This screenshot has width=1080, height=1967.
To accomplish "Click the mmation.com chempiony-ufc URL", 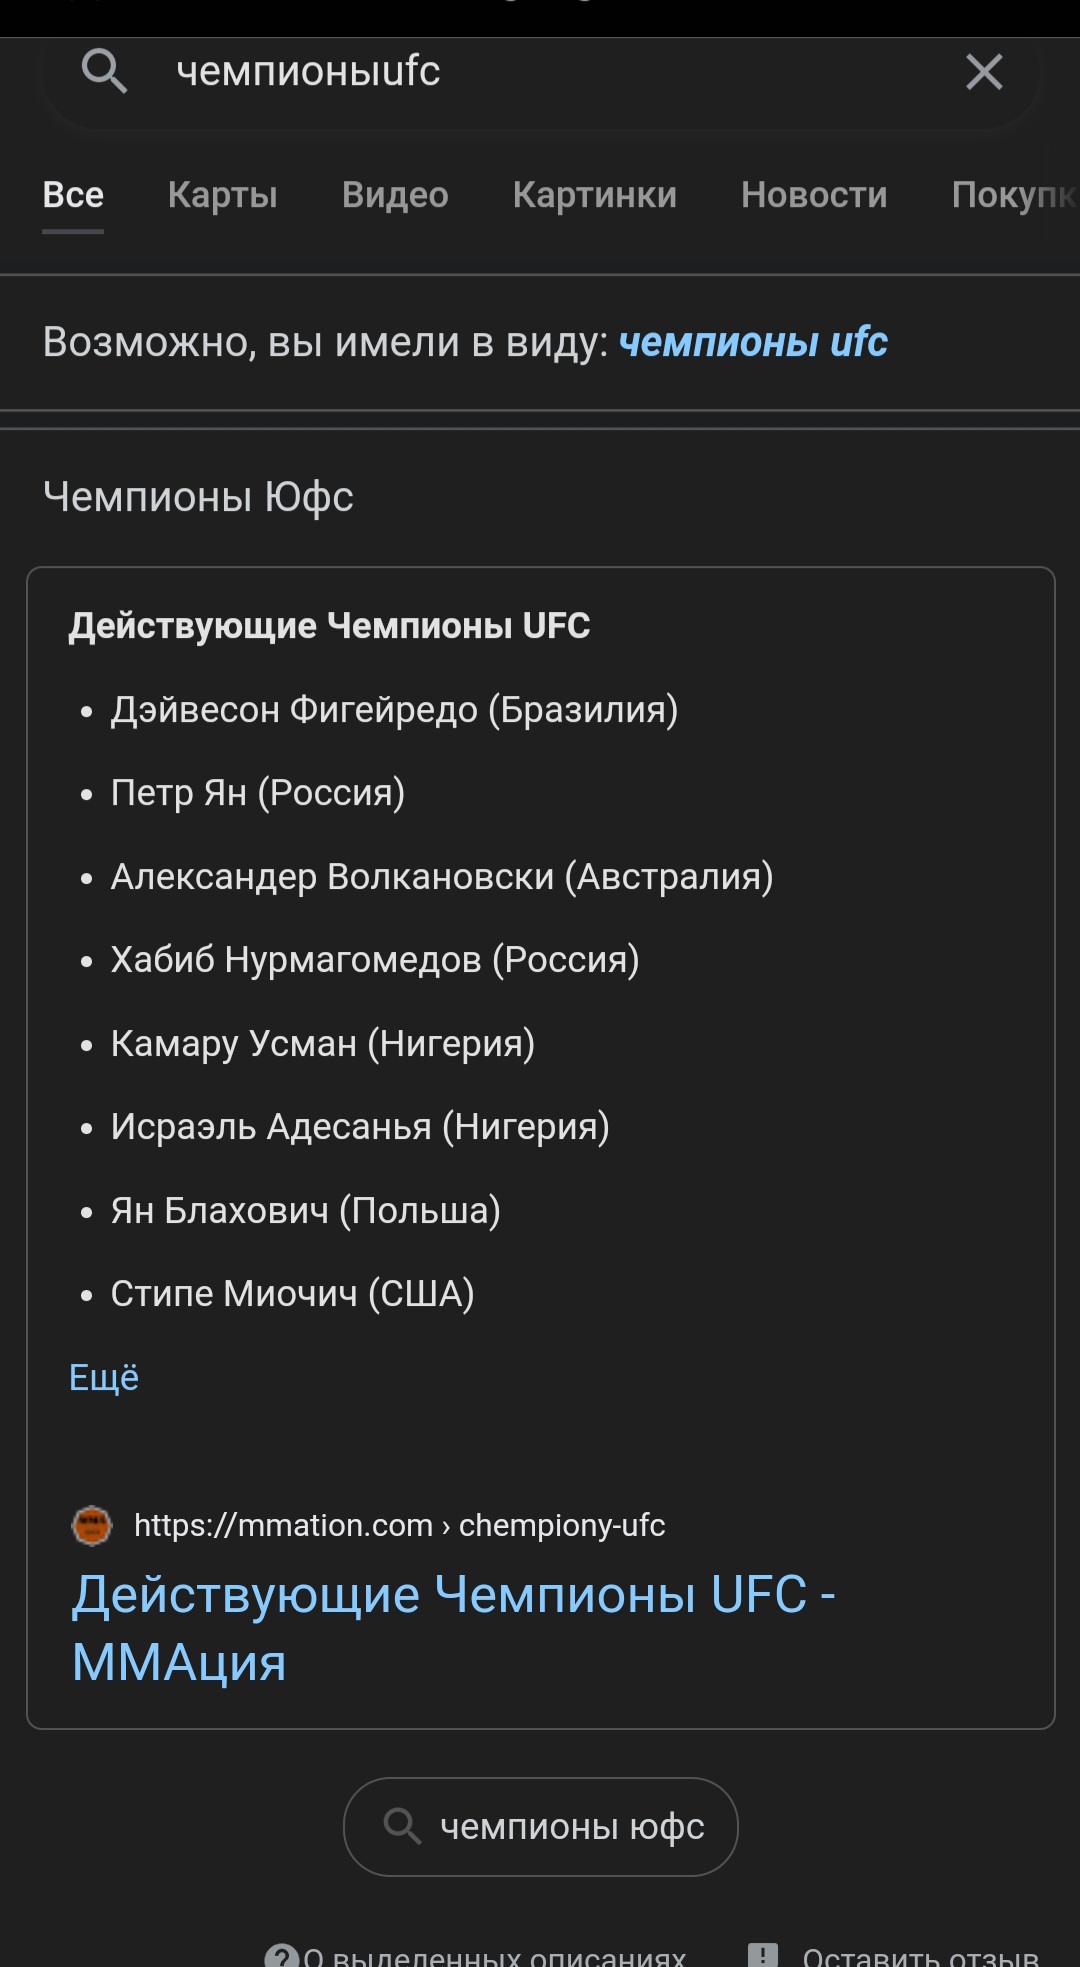I will click(400, 1526).
